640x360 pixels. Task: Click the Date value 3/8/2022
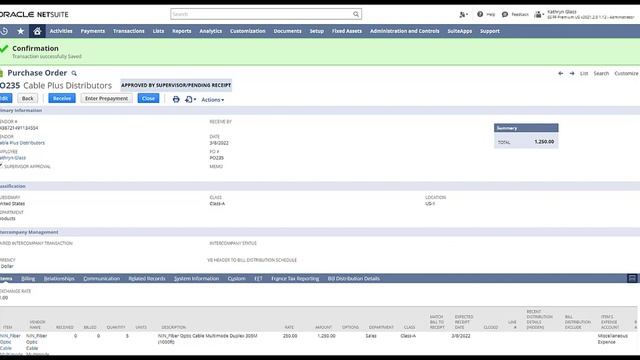(x=219, y=143)
